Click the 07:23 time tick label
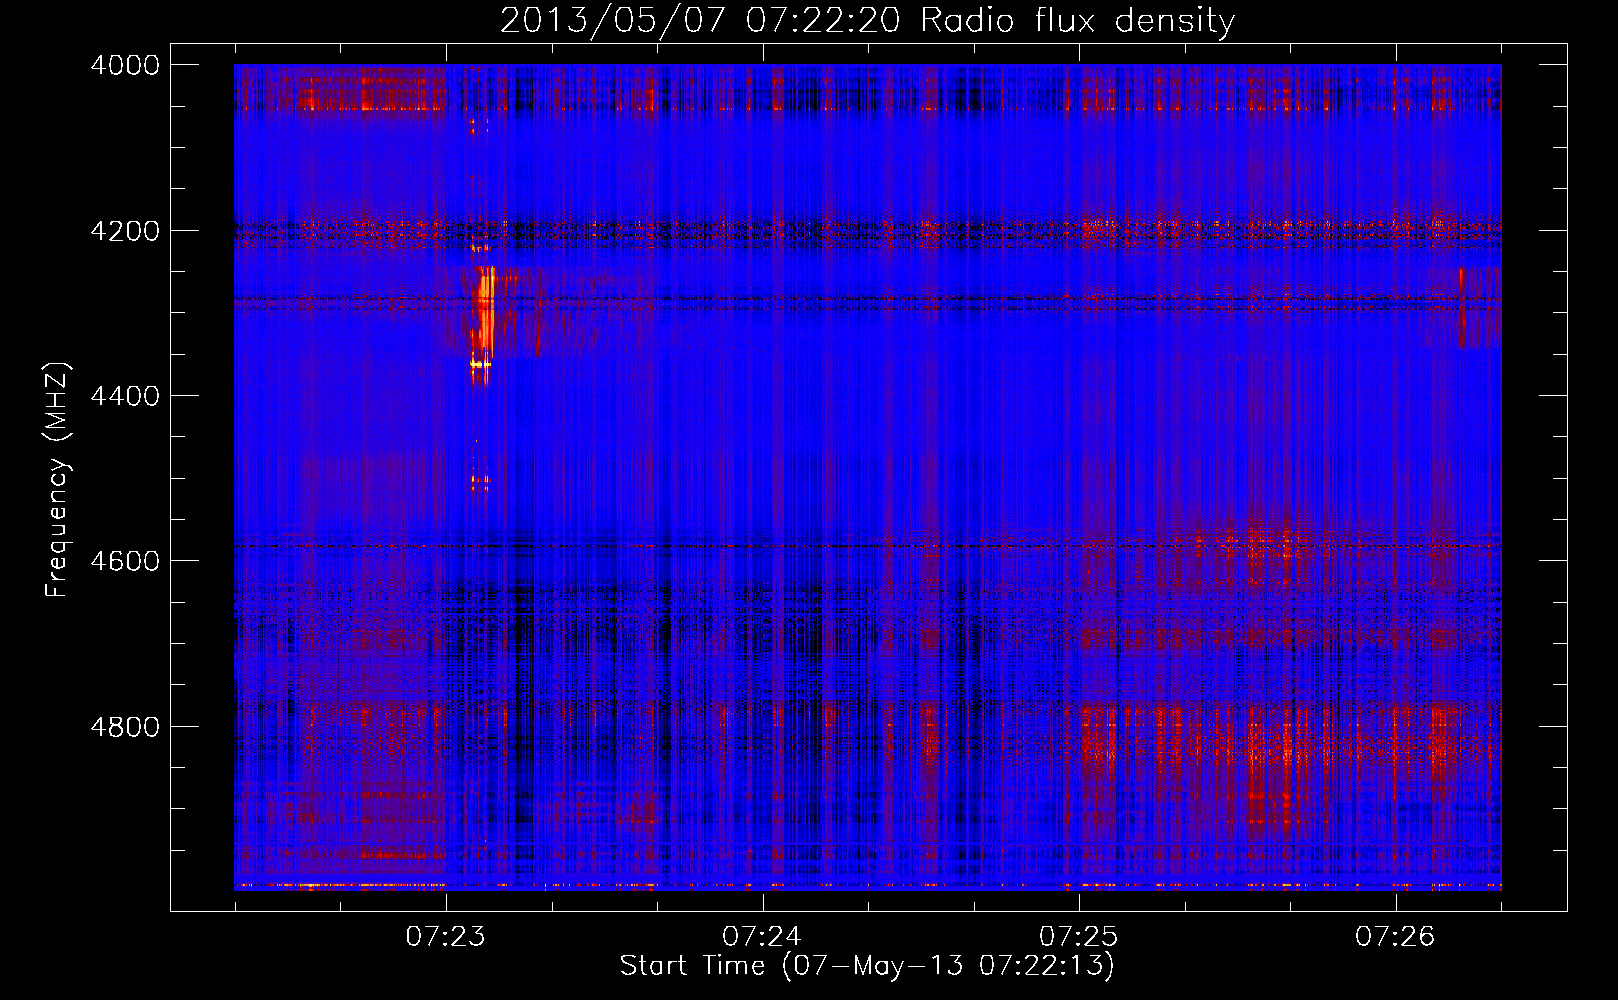 click(x=446, y=936)
